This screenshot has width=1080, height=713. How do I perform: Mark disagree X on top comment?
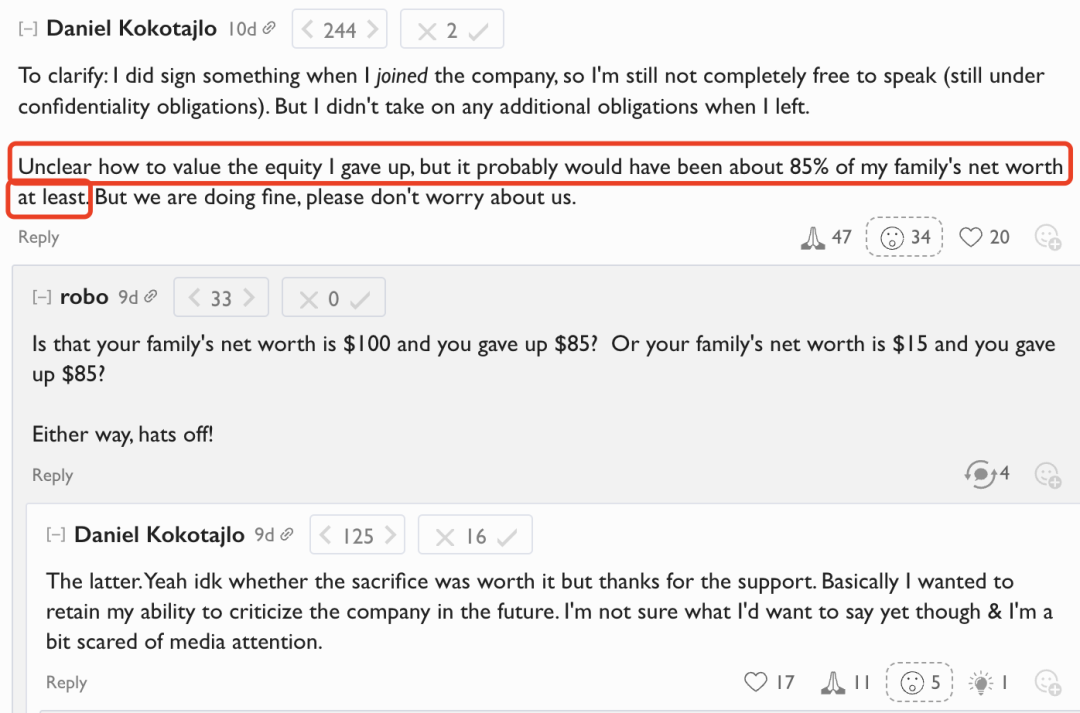coord(427,31)
